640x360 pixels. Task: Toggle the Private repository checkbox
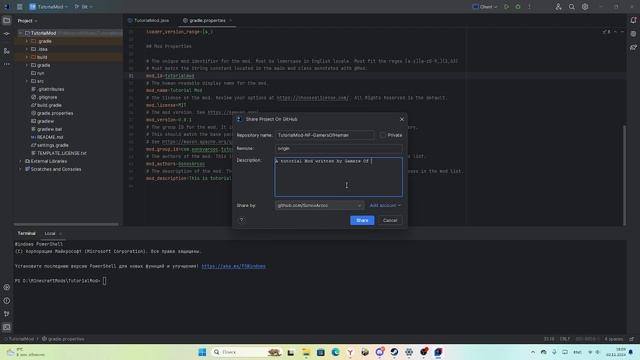pyautogui.click(x=382, y=135)
